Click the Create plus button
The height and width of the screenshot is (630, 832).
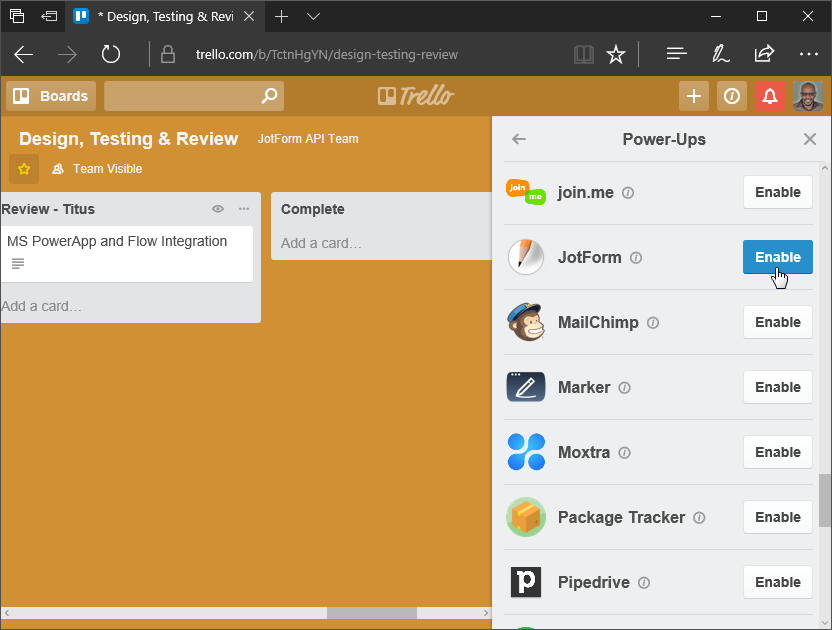click(x=694, y=96)
